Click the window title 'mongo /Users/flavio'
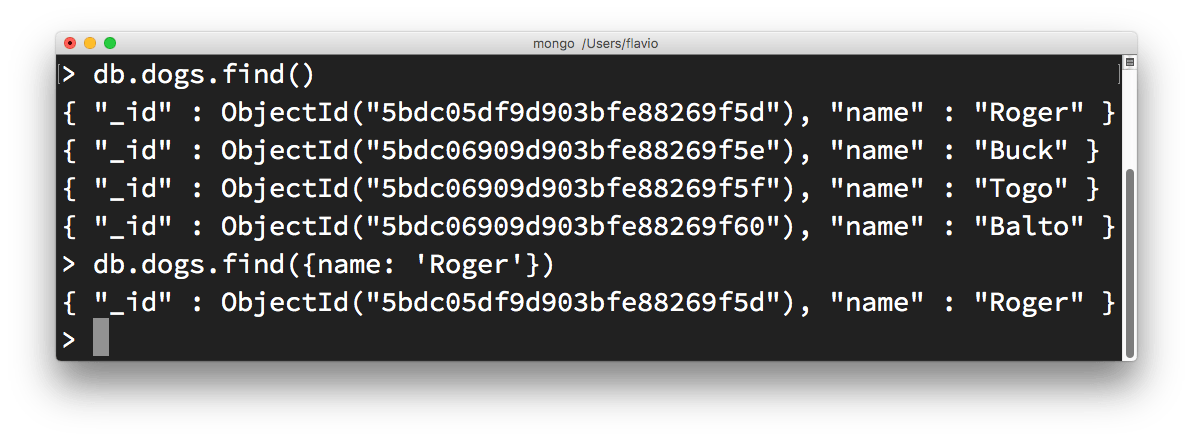This screenshot has width=1193, height=441. pos(596,43)
